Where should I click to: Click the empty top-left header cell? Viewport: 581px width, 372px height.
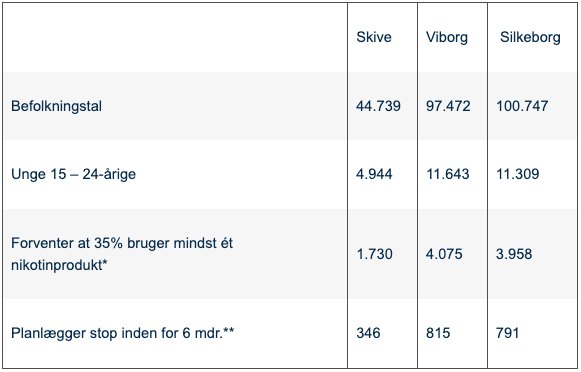point(175,37)
